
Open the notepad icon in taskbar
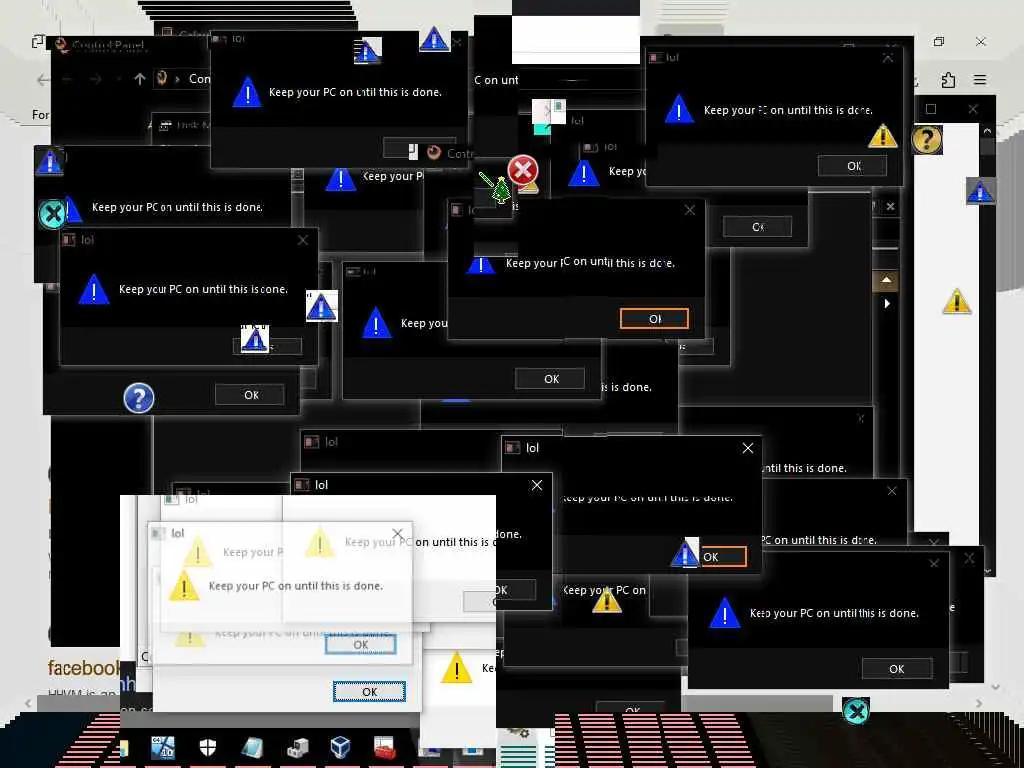tap(252, 747)
